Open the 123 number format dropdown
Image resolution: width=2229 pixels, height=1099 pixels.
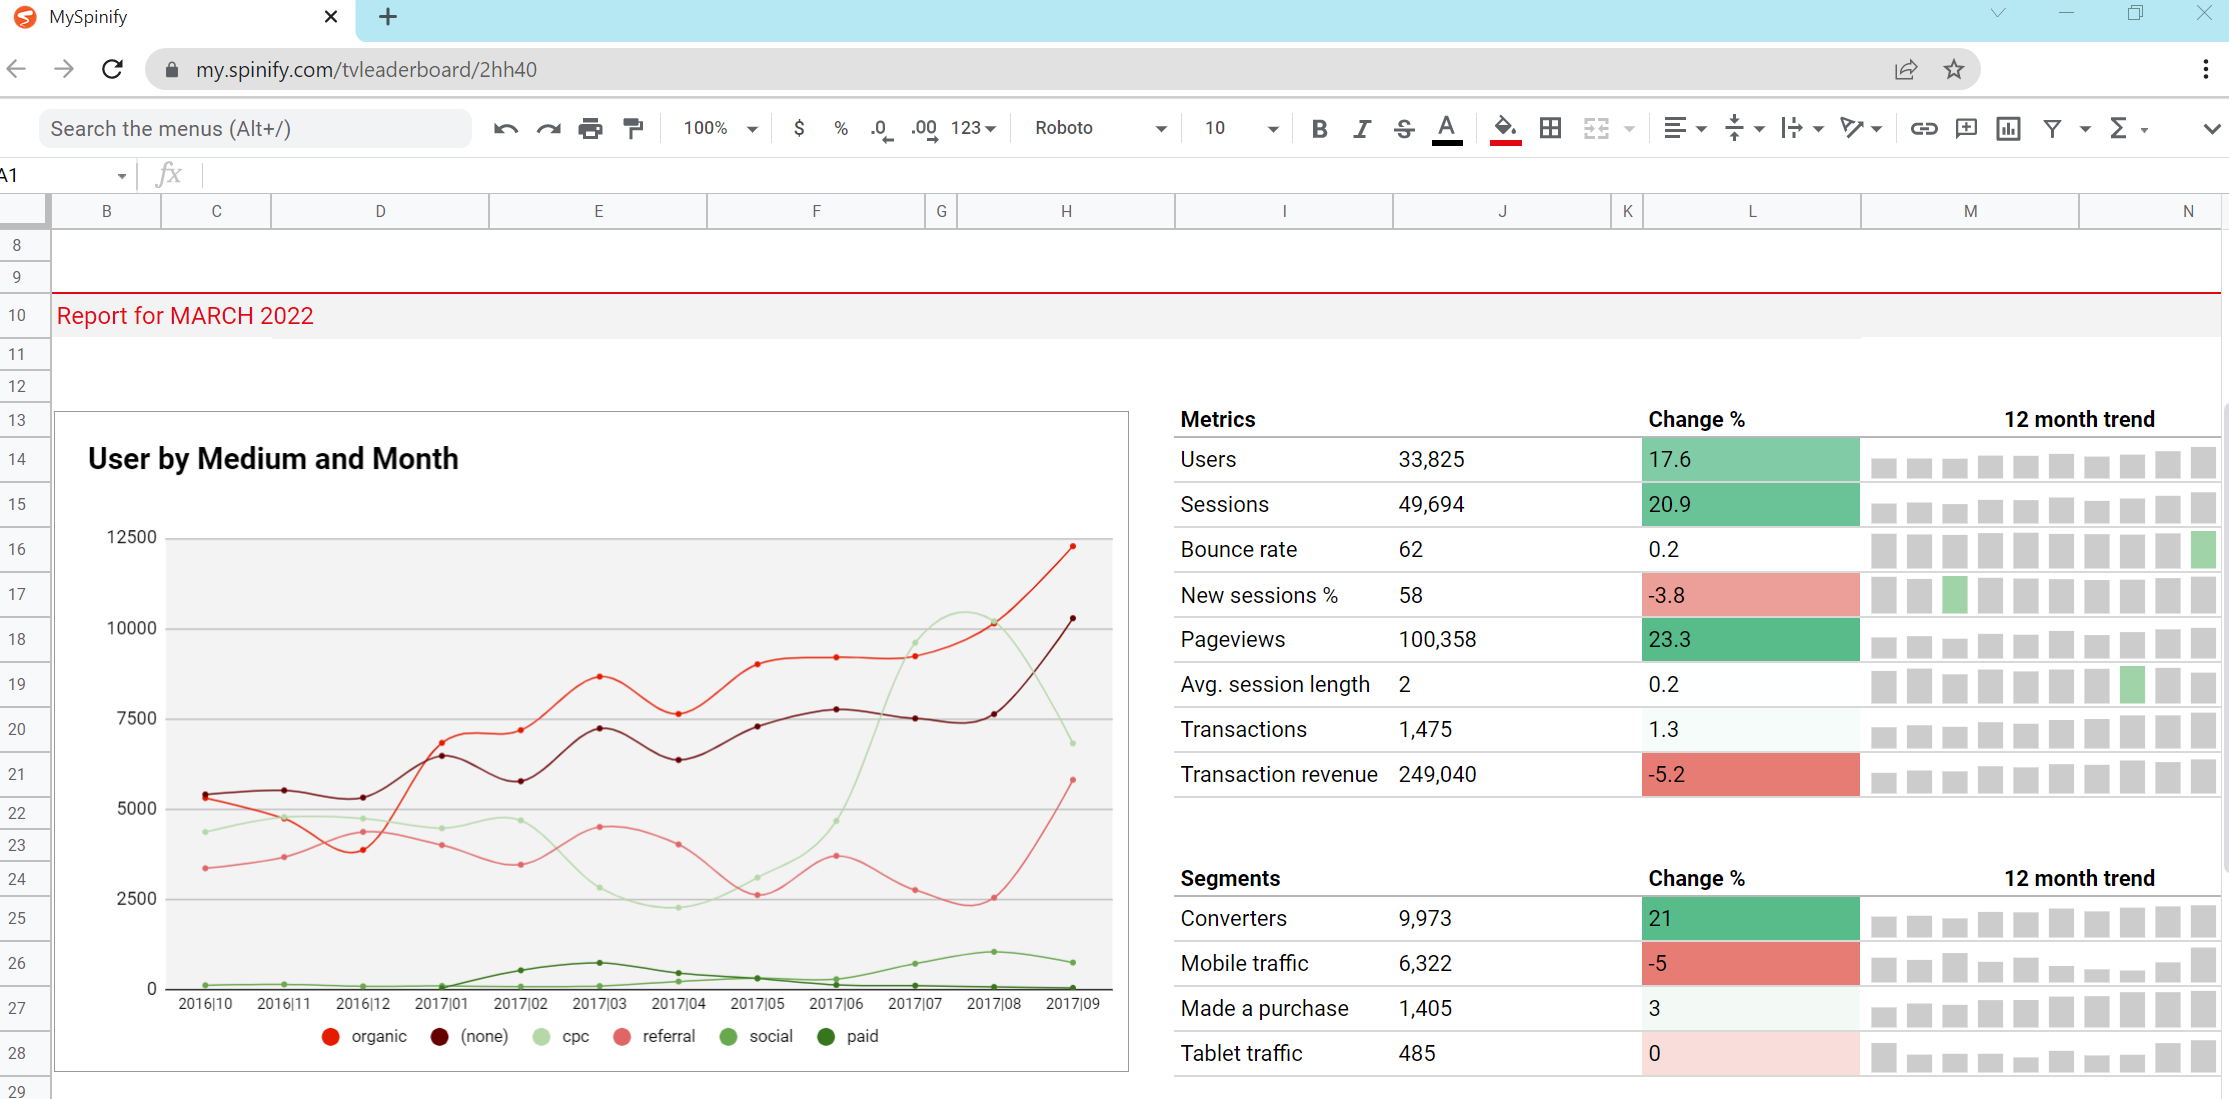coord(973,128)
